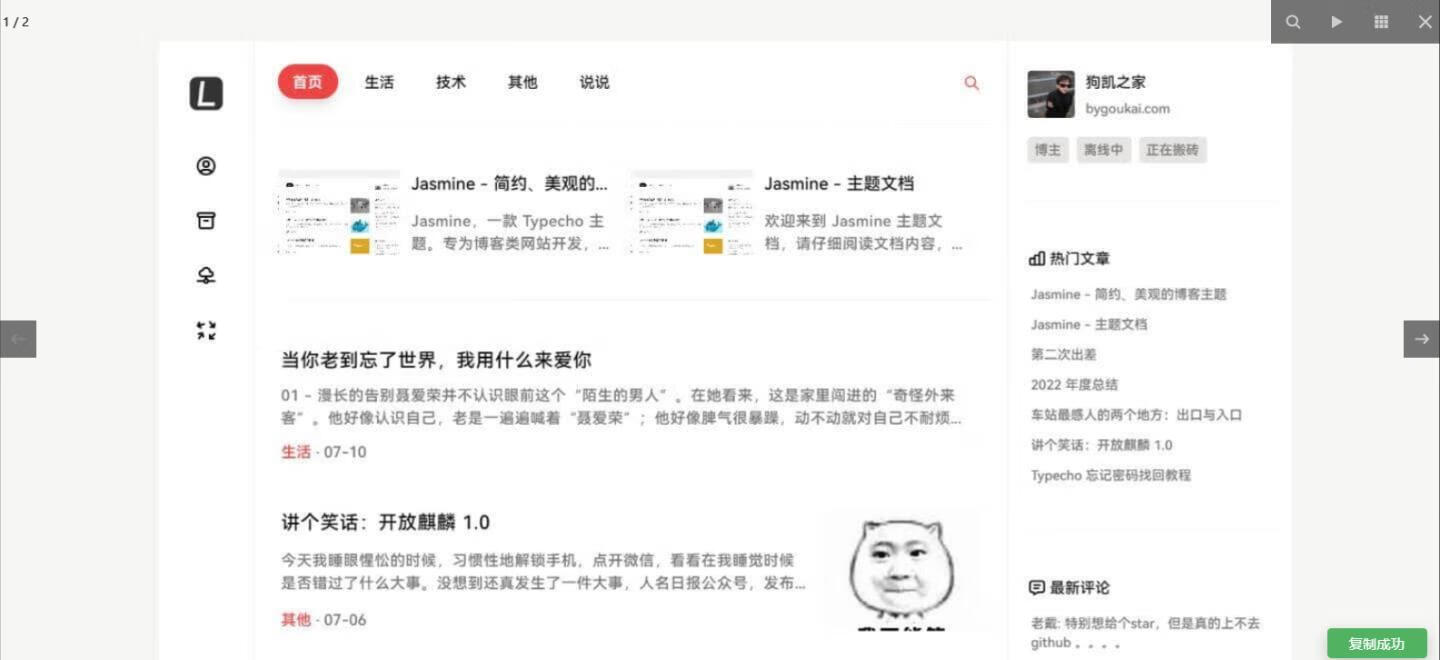
Task: Click the 07-10 date of first article
Action: point(345,452)
